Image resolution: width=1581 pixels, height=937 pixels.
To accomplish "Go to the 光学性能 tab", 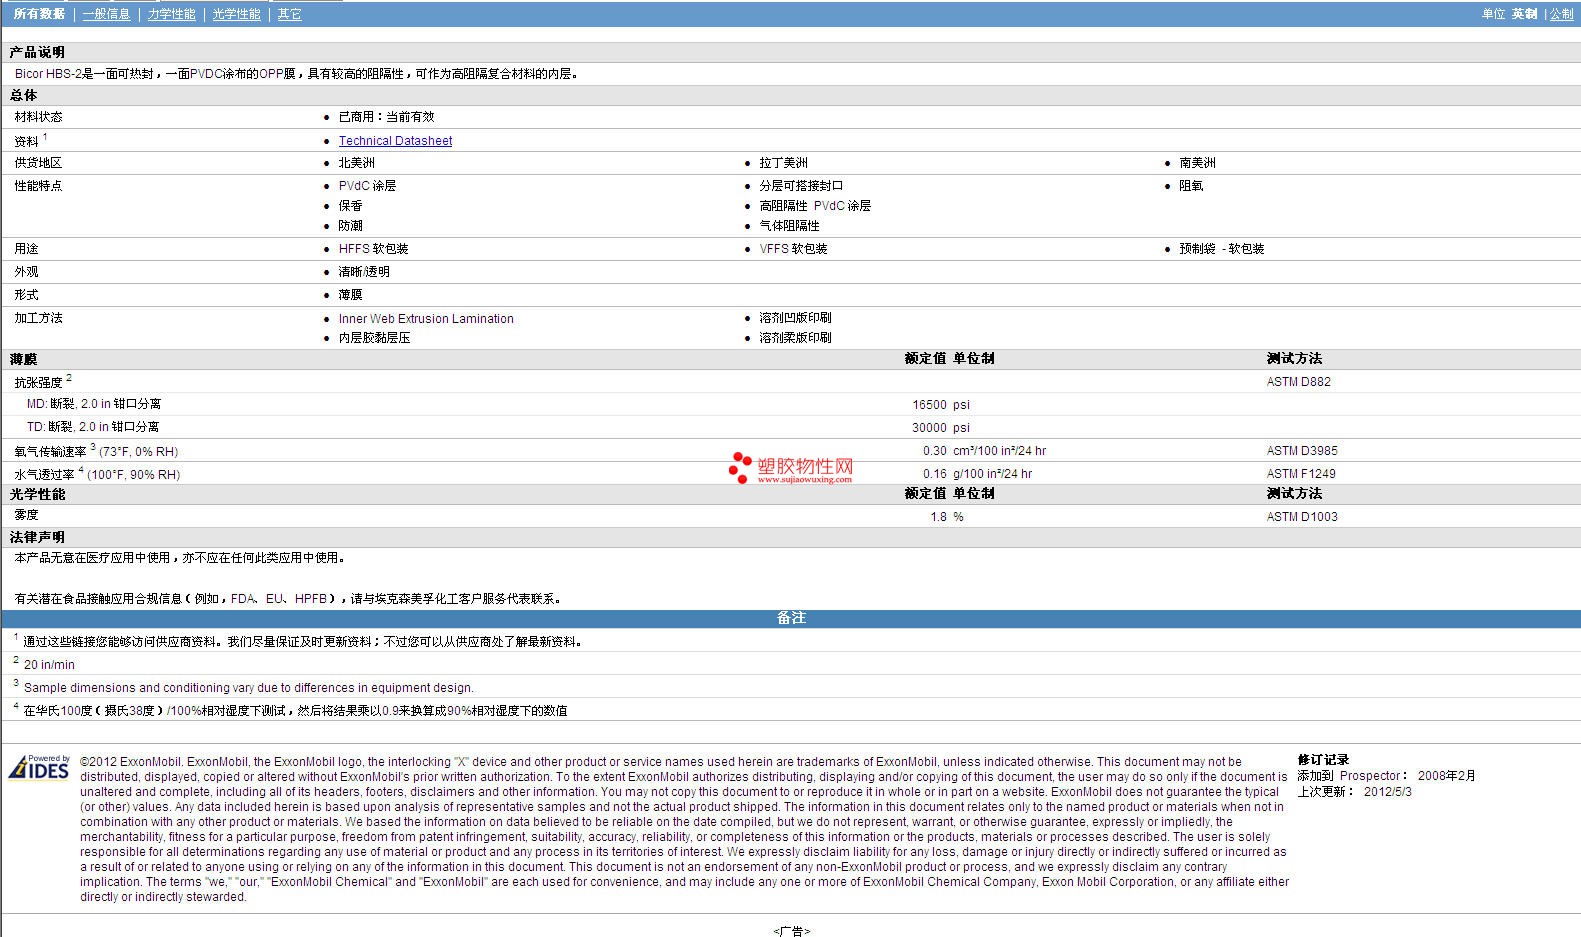I will pyautogui.click(x=237, y=14).
